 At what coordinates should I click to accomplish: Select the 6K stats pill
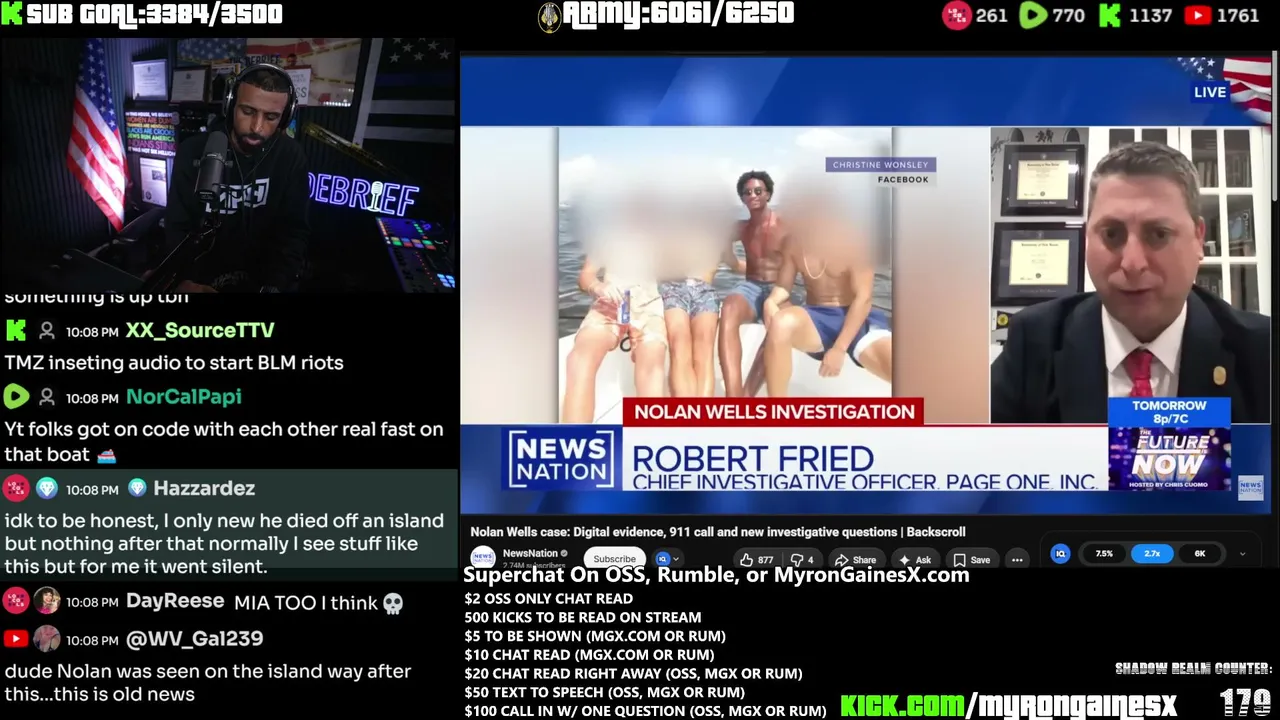click(x=1200, y=553)
